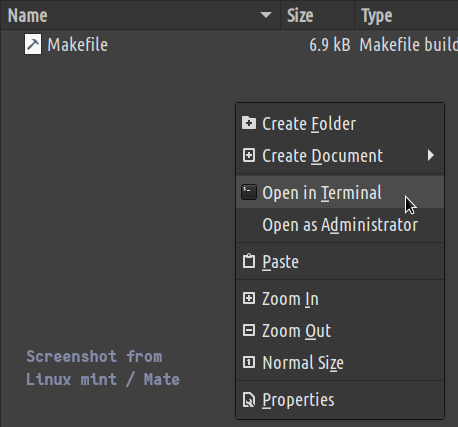Choose Paste from the context menu

pyautogui.click(x=340, y=261)
